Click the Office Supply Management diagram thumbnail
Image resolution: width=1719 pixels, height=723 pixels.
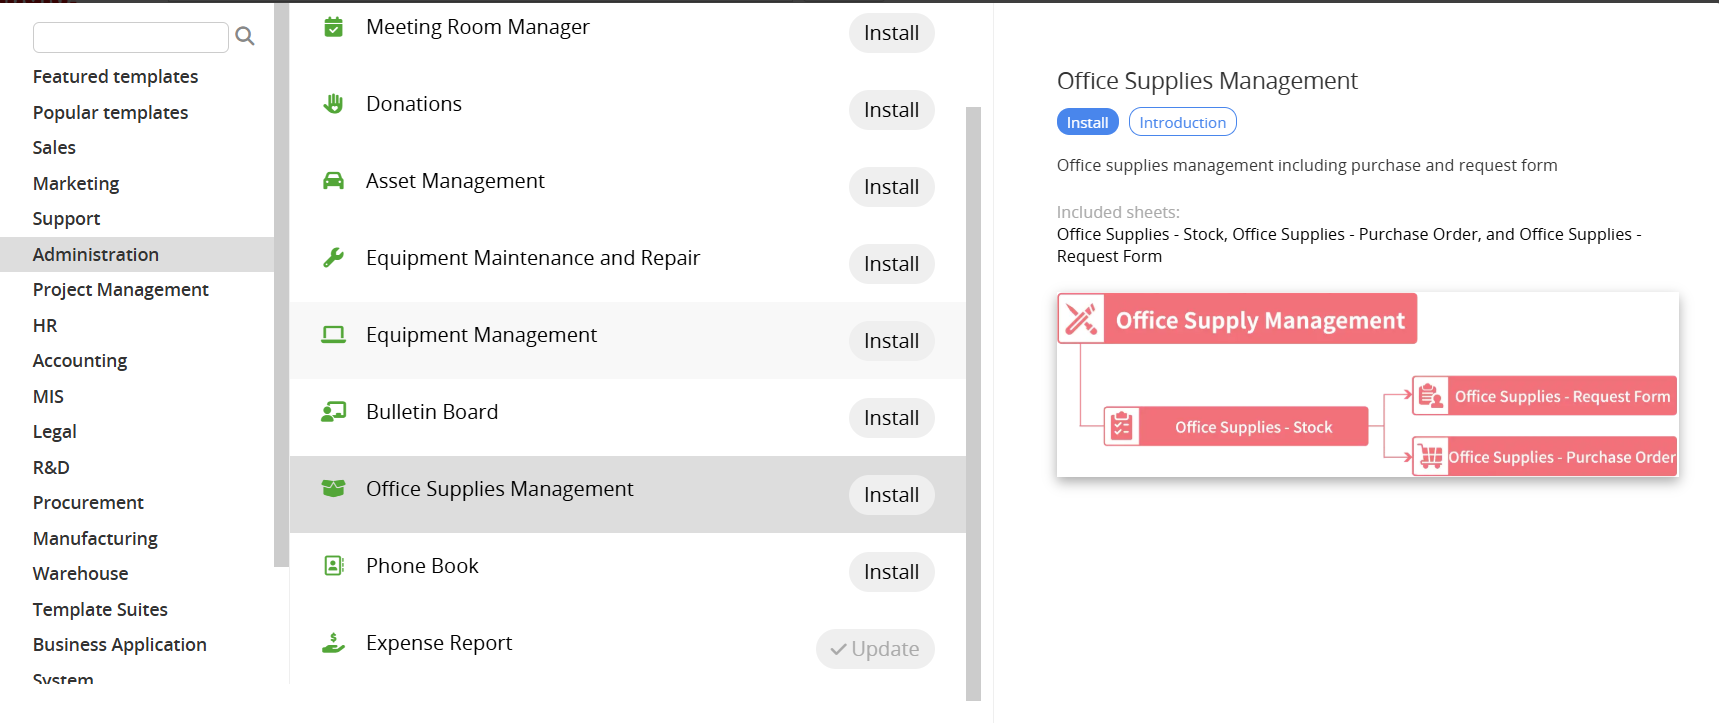pyautogui.click(x=1367, y=385)
